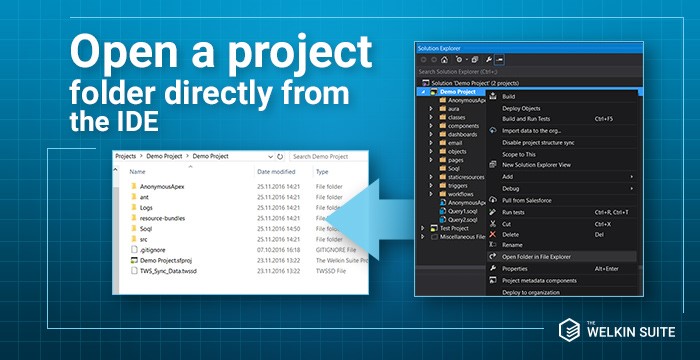Toggle the Preview Selected Items toolbar button
This screenshot has height=360, width=700.
(499, 60)
